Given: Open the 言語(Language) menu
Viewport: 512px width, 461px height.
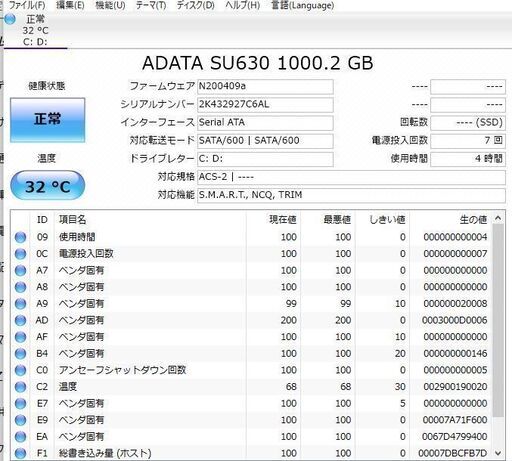Looking at the screenshot, I should 303,5.
